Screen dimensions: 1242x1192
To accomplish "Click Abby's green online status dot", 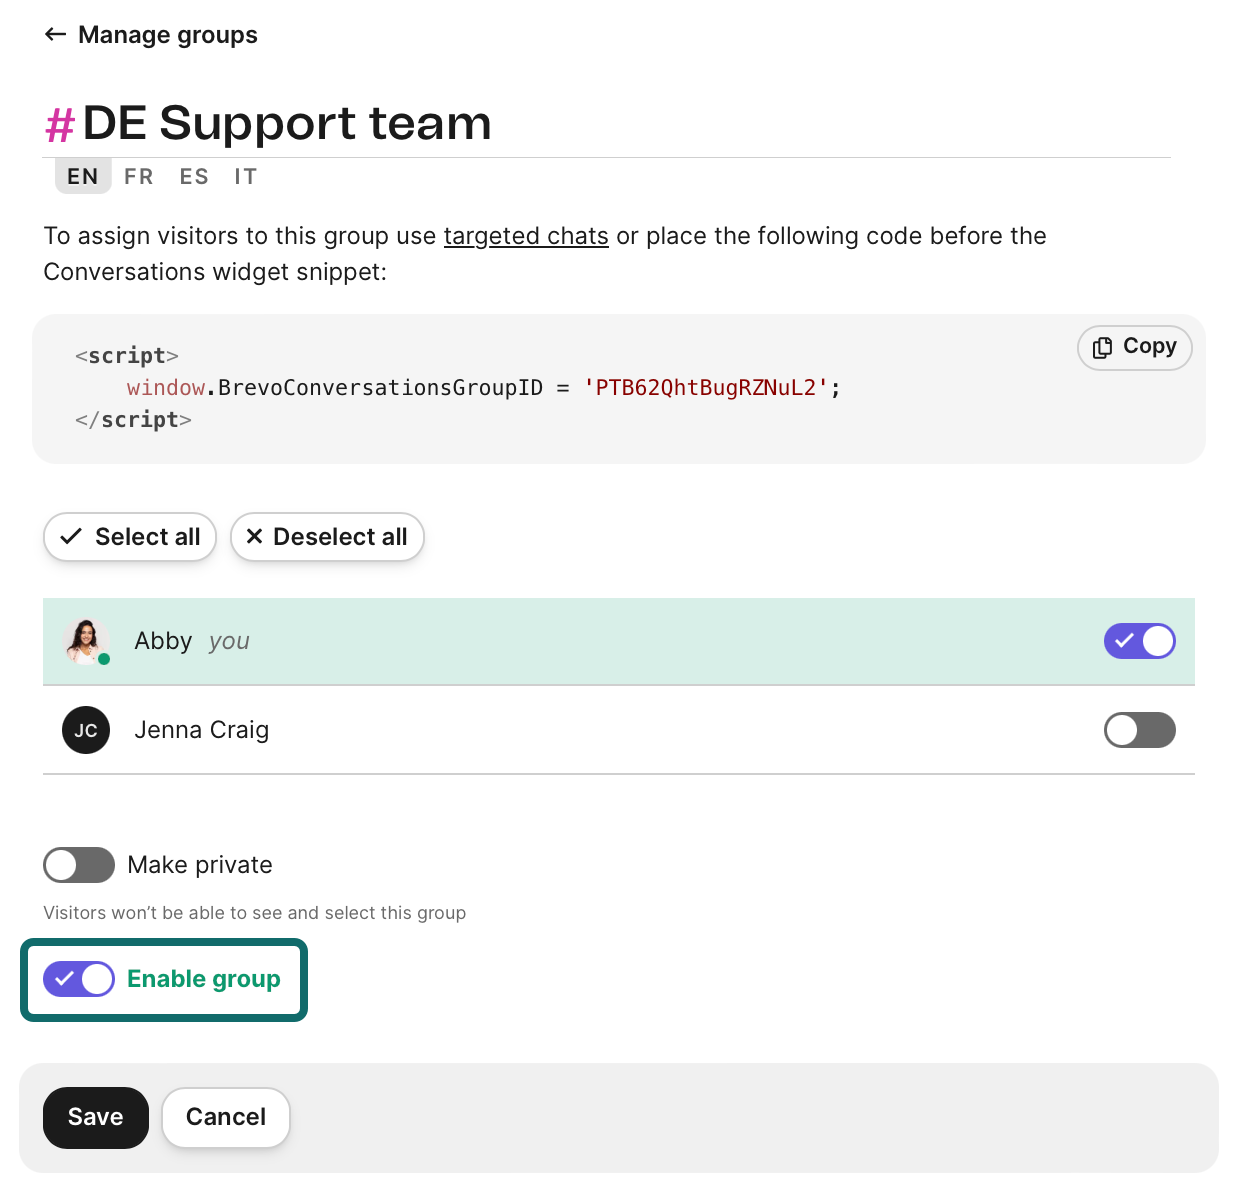I will 103,661.
